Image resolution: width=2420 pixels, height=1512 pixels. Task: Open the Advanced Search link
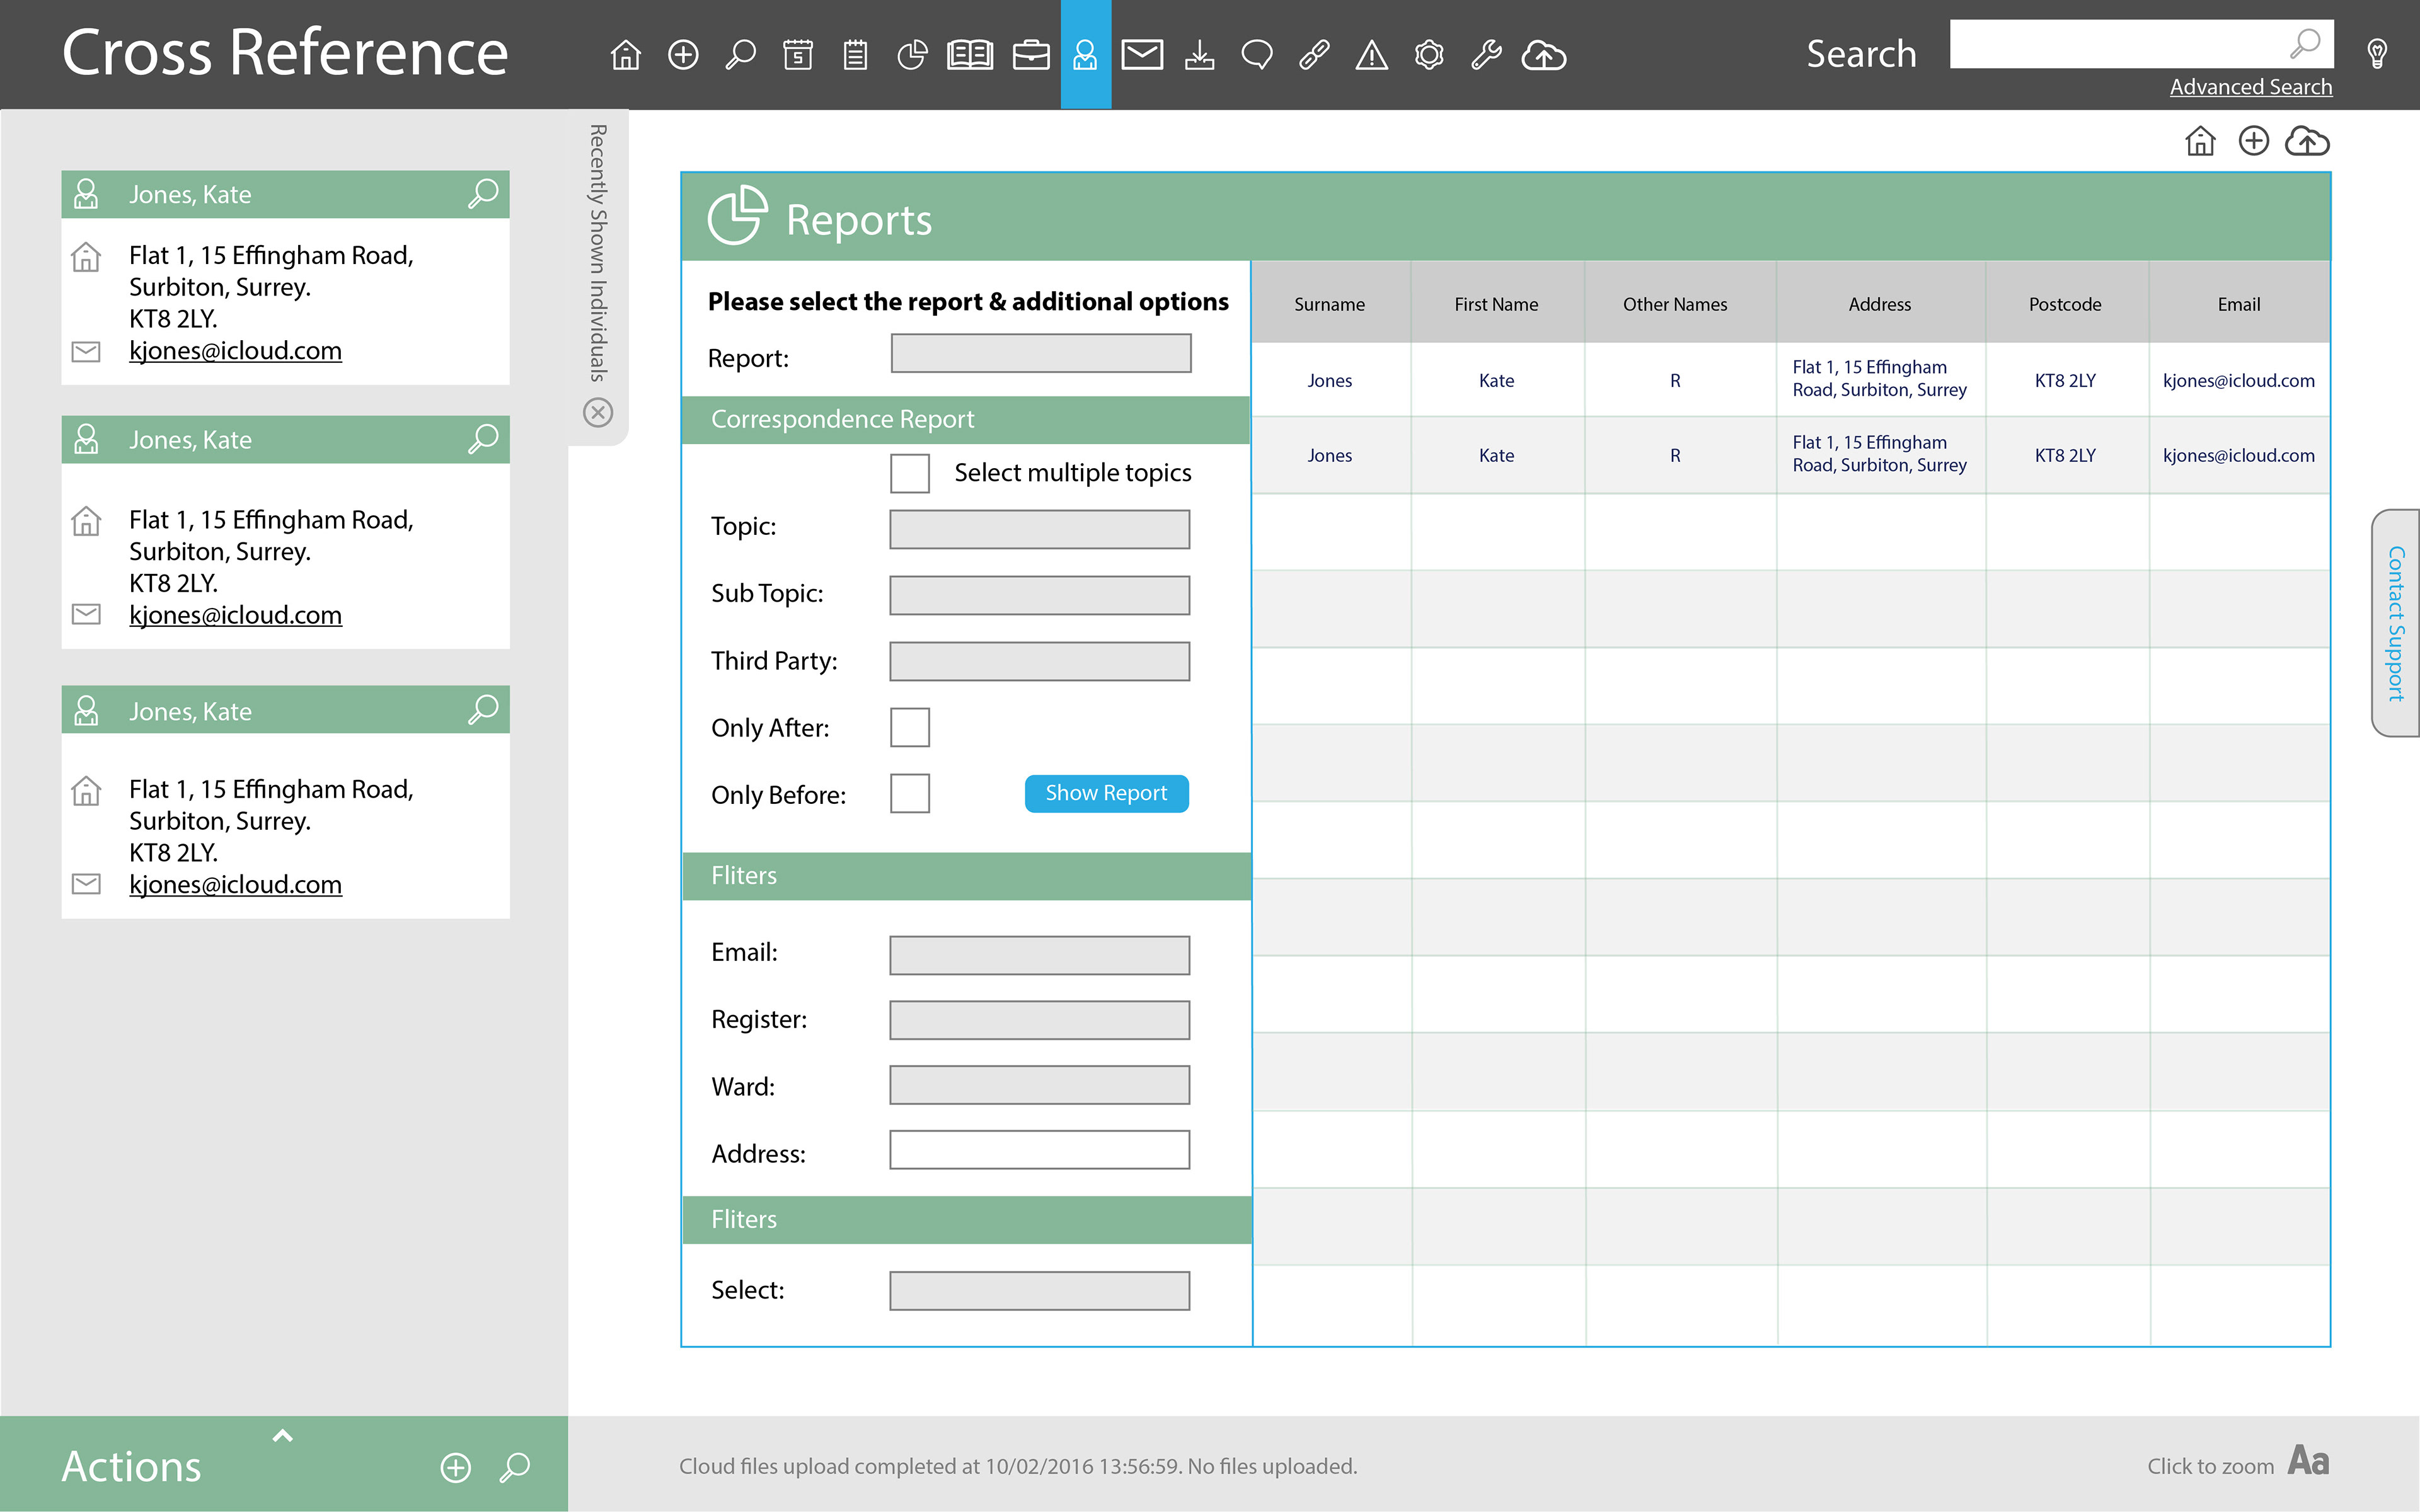click(2250, 87)
